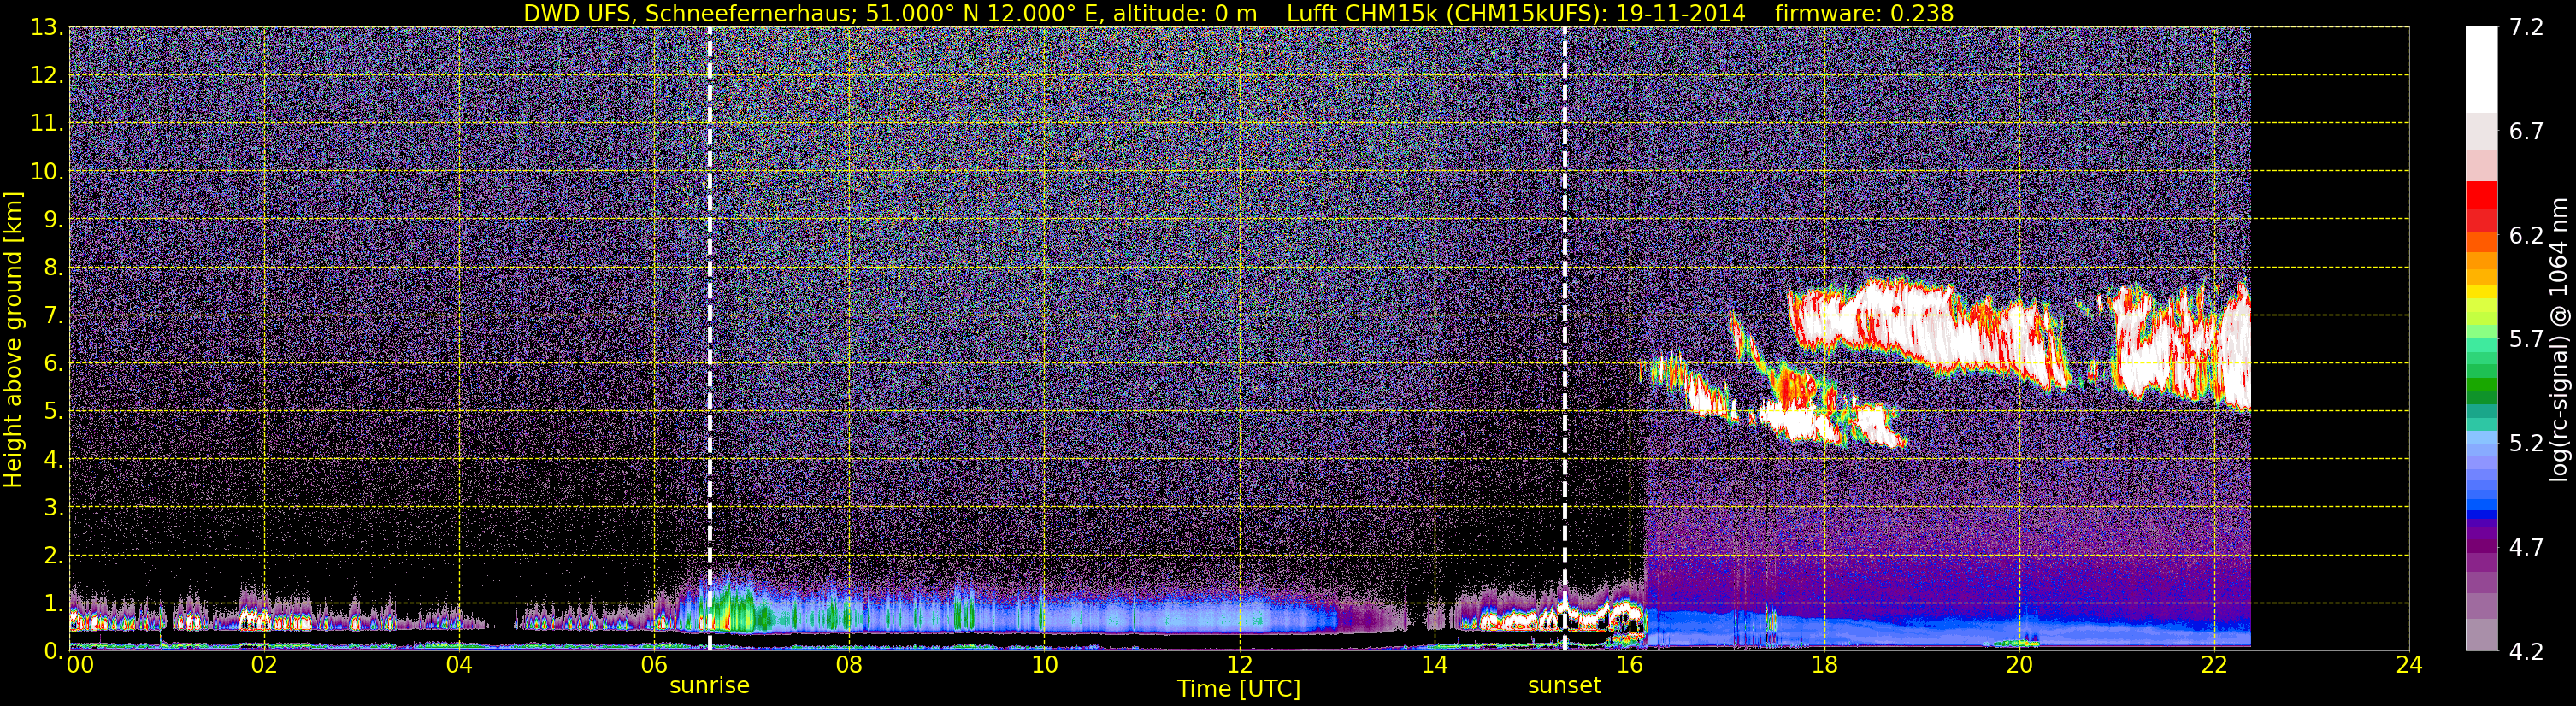The image size is (2576, 706).
Task: Click the plot title text at top
Action: tap(1238, 13)
